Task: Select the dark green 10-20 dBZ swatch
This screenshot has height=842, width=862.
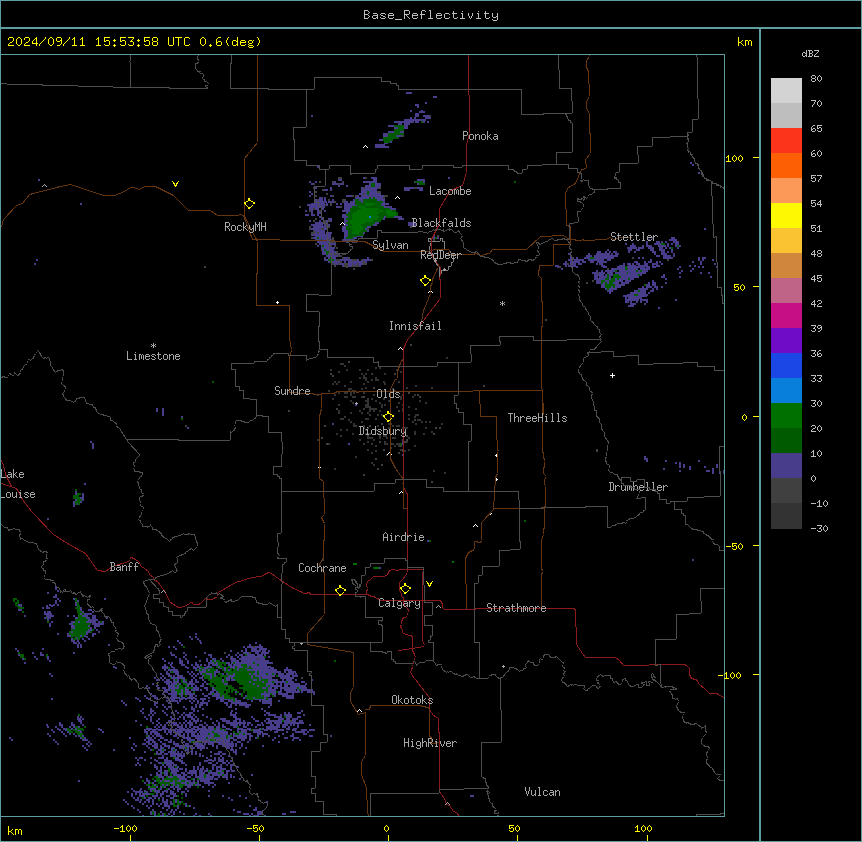Action: tap(786, 441)
